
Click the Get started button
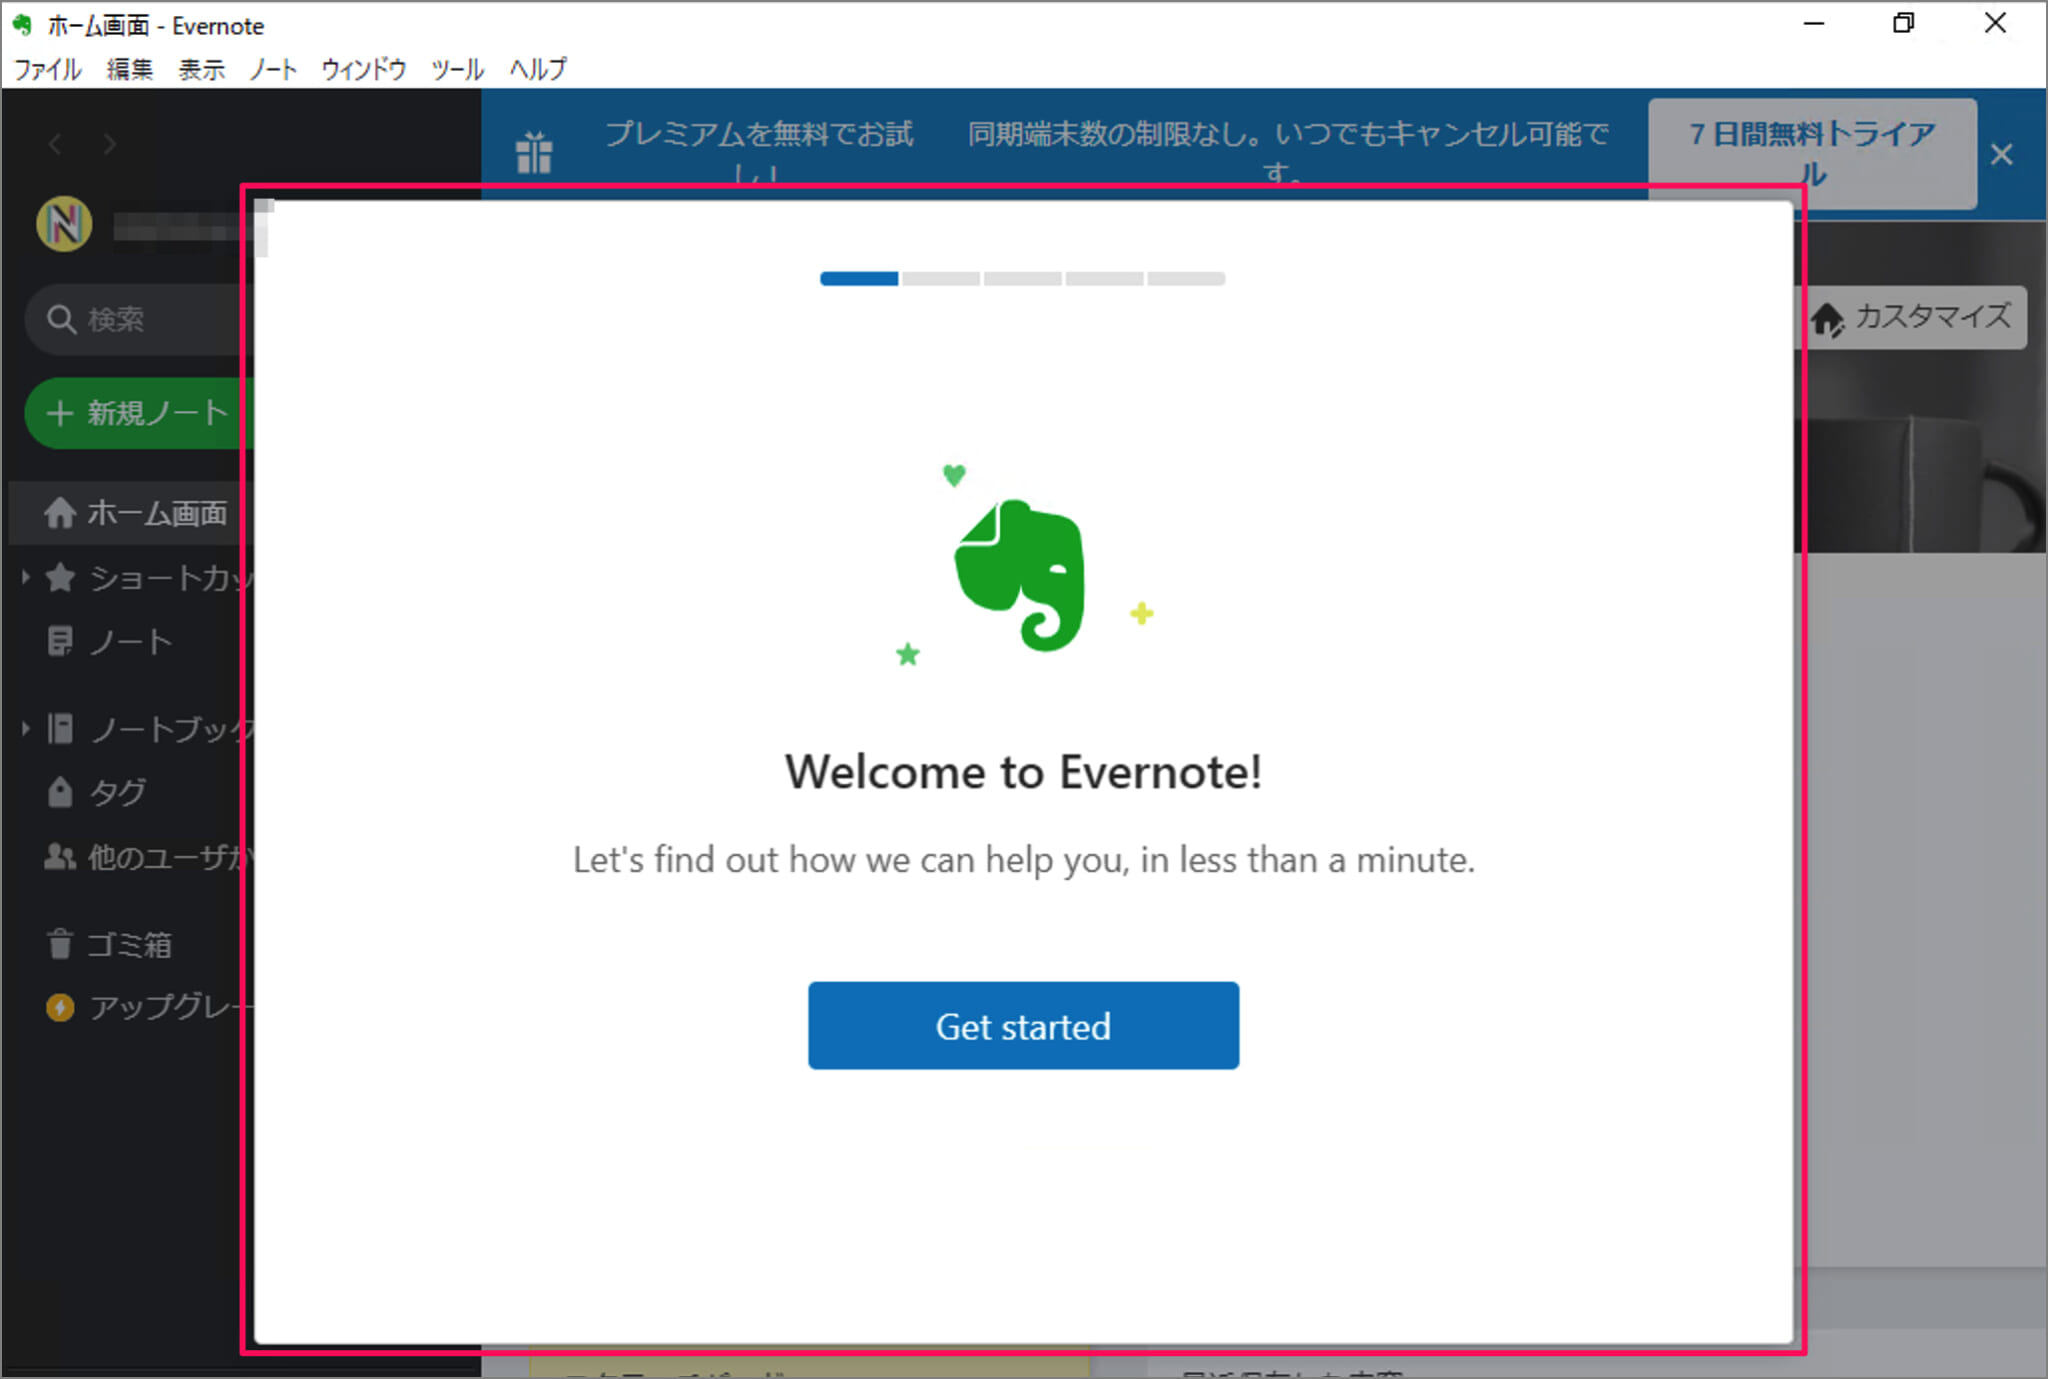[x=1022, y=1025]
